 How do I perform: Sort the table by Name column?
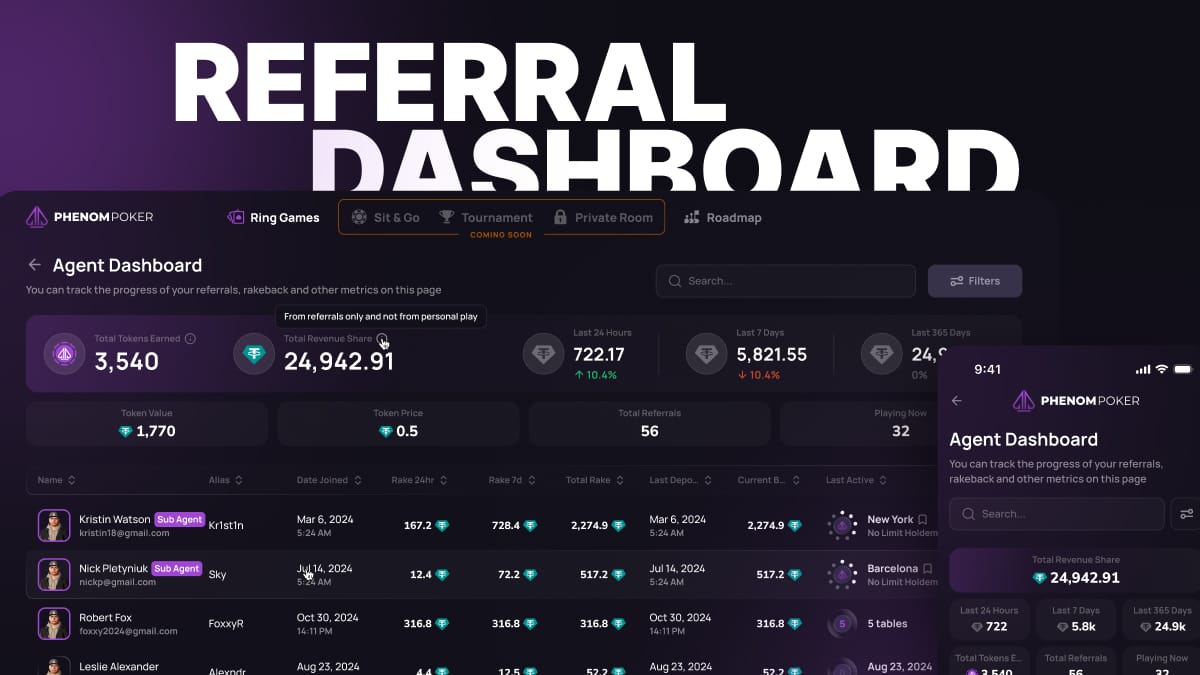coord(56,480)
